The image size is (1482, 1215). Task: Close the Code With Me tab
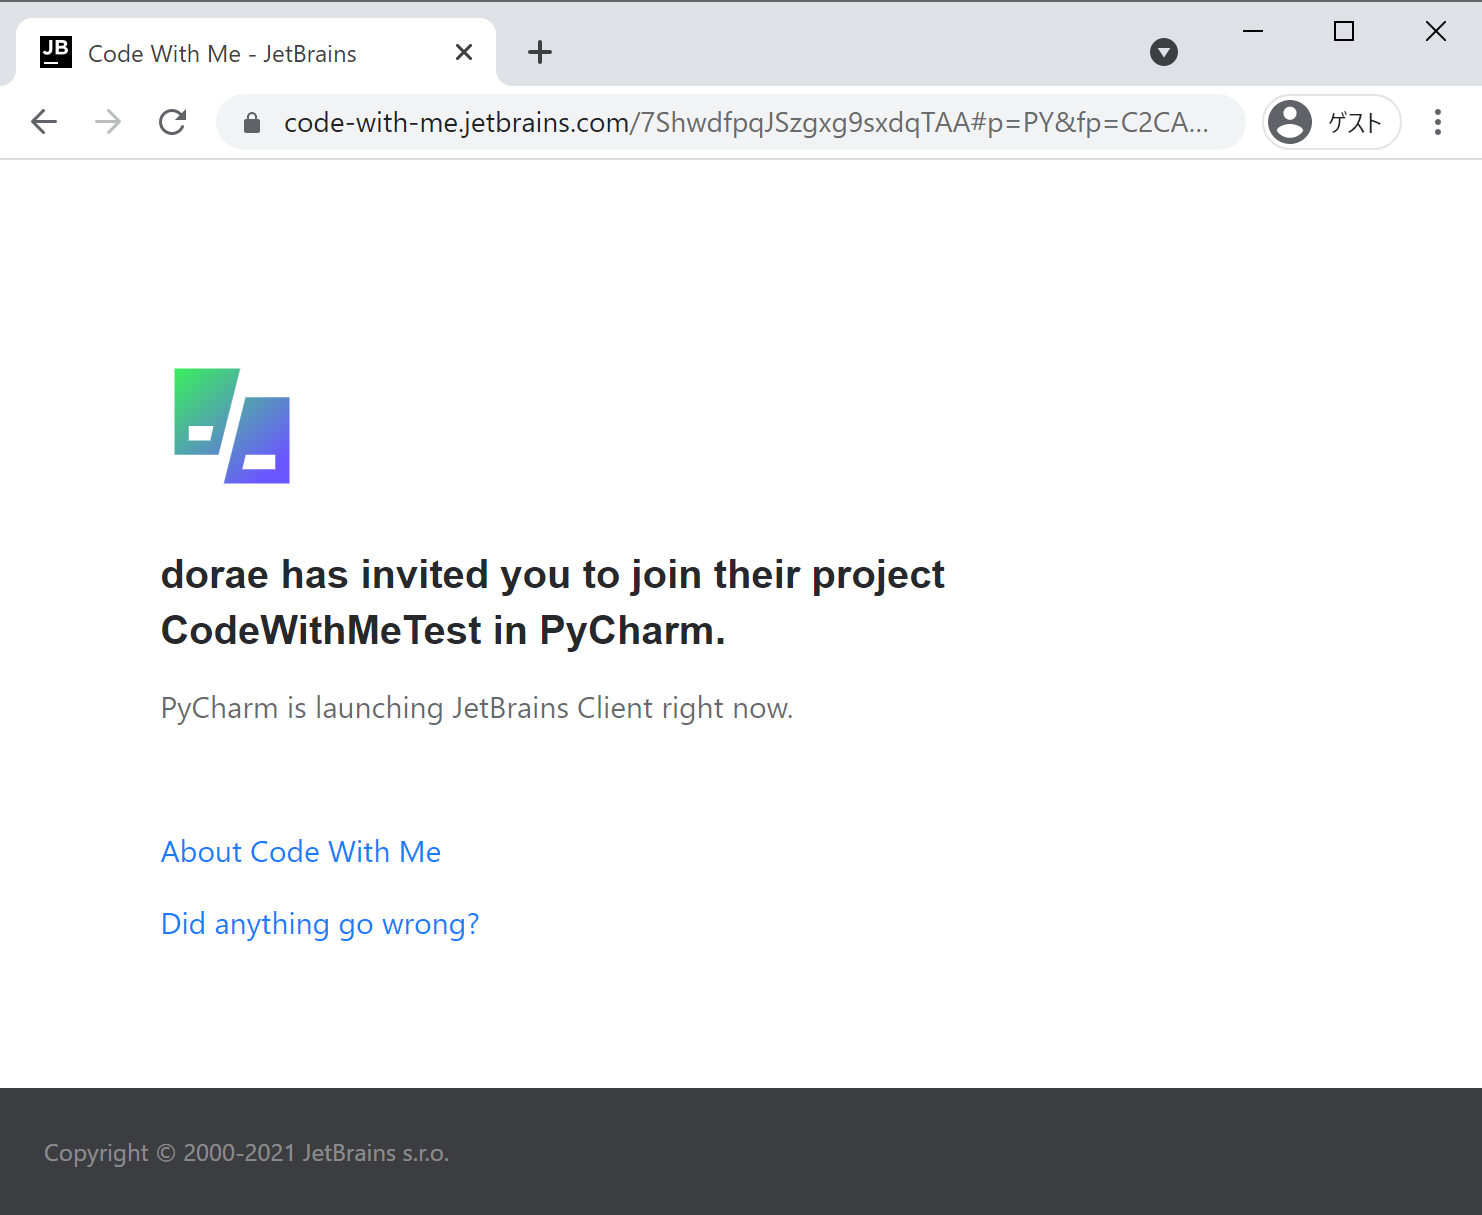[464, 52]
